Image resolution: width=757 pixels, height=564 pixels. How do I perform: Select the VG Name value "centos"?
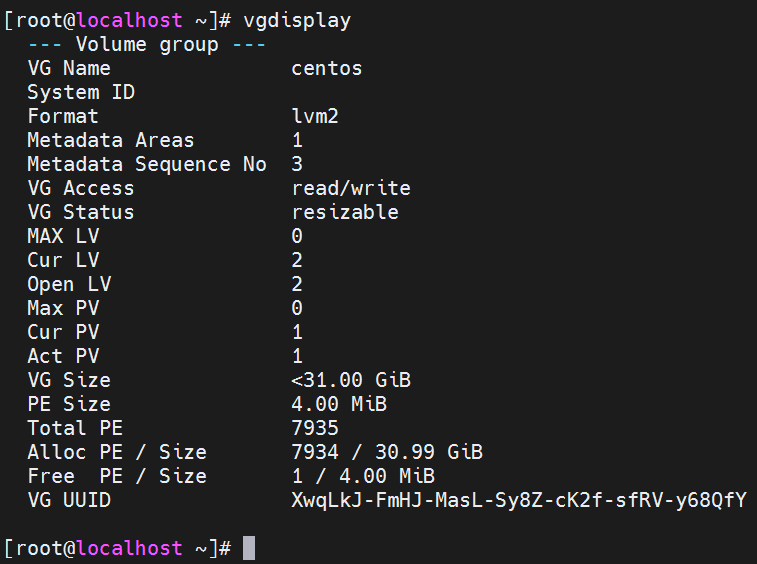(327, 68)
